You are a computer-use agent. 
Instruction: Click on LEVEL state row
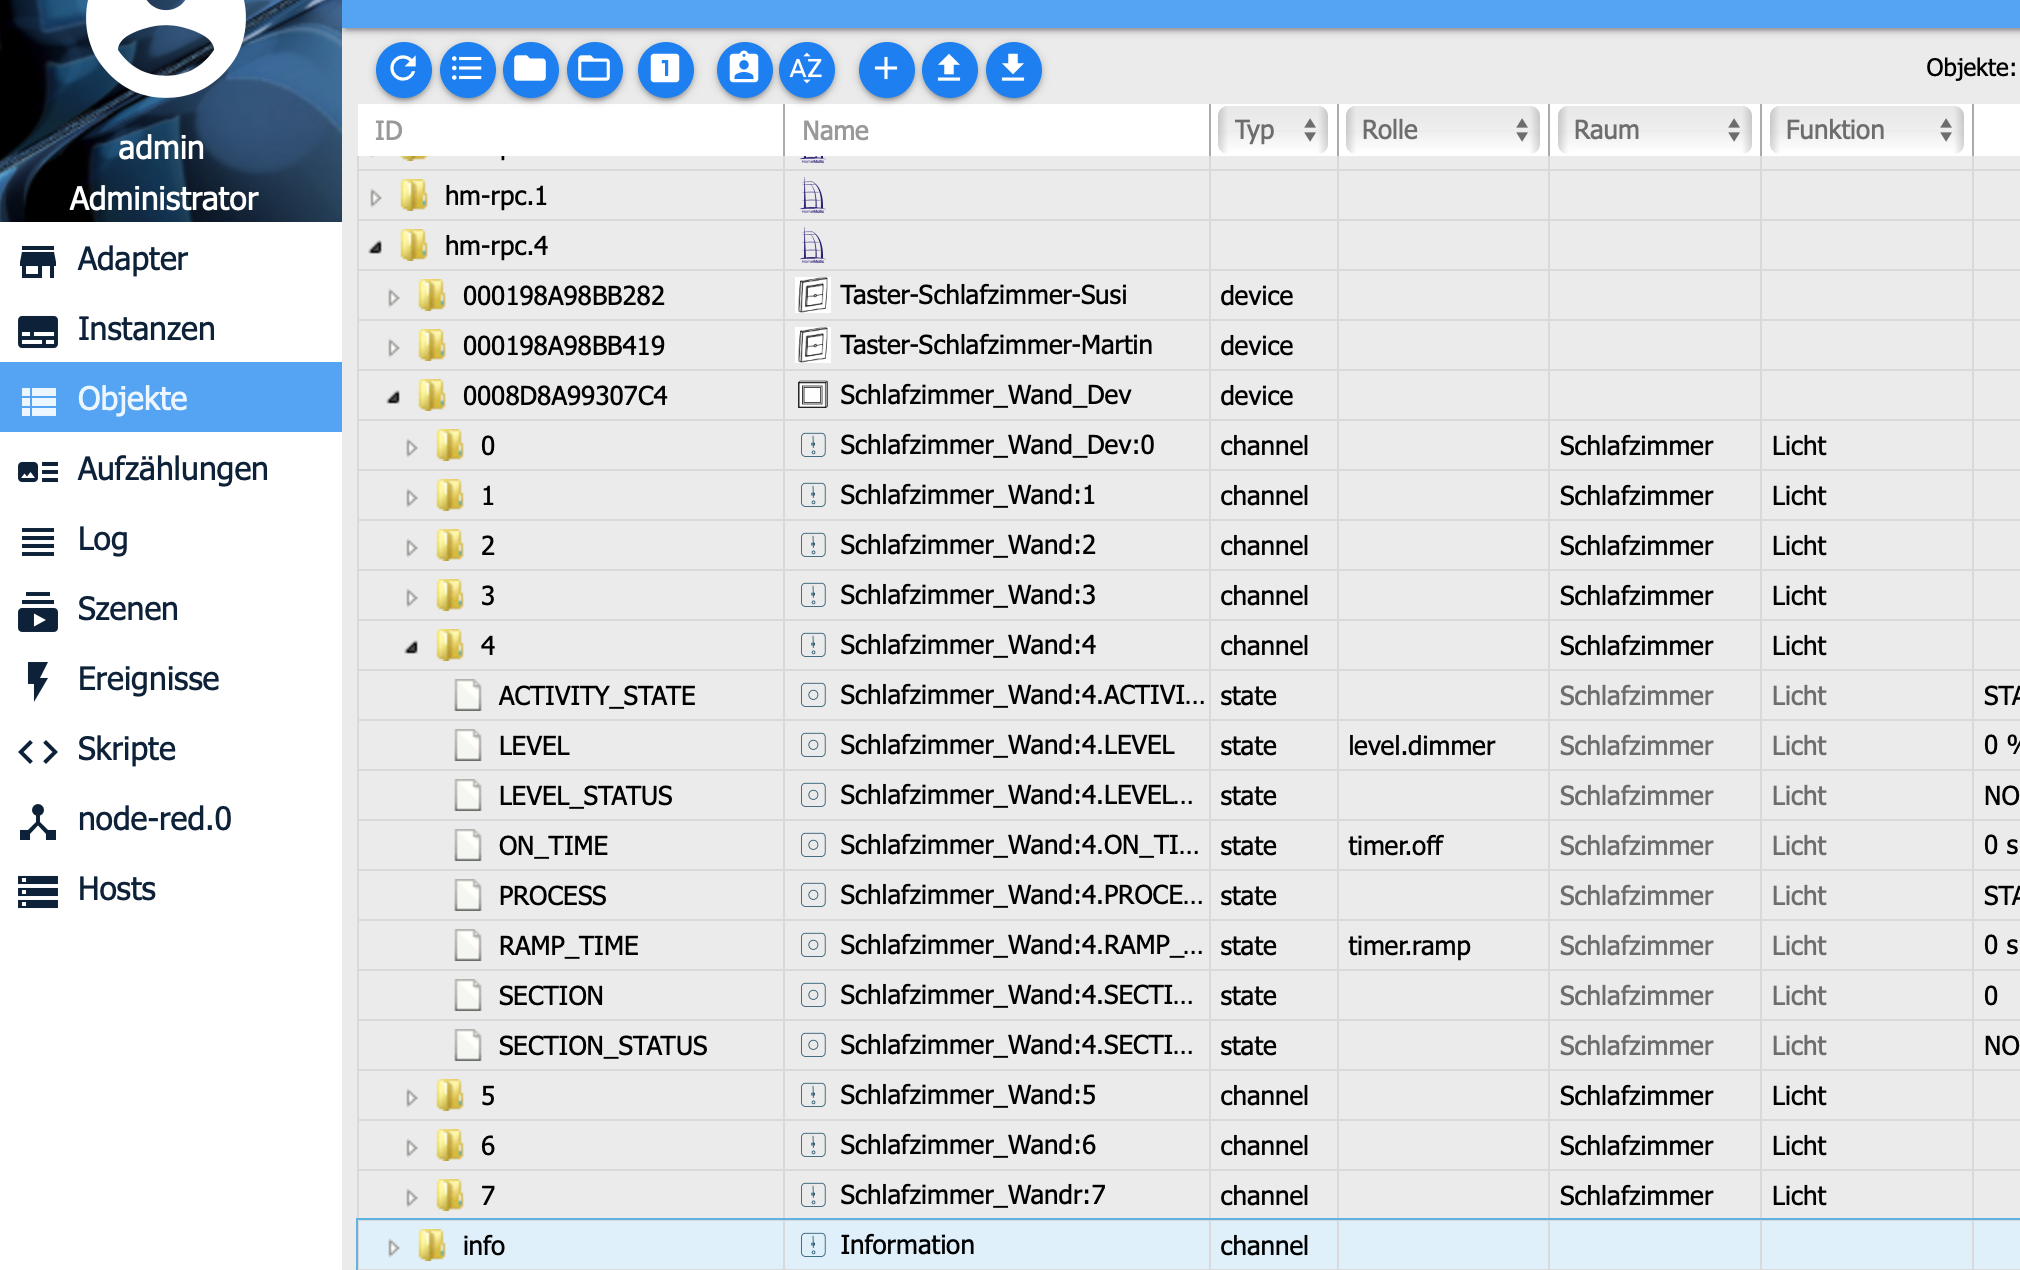pyautogui.click(x=1009, y=745)
